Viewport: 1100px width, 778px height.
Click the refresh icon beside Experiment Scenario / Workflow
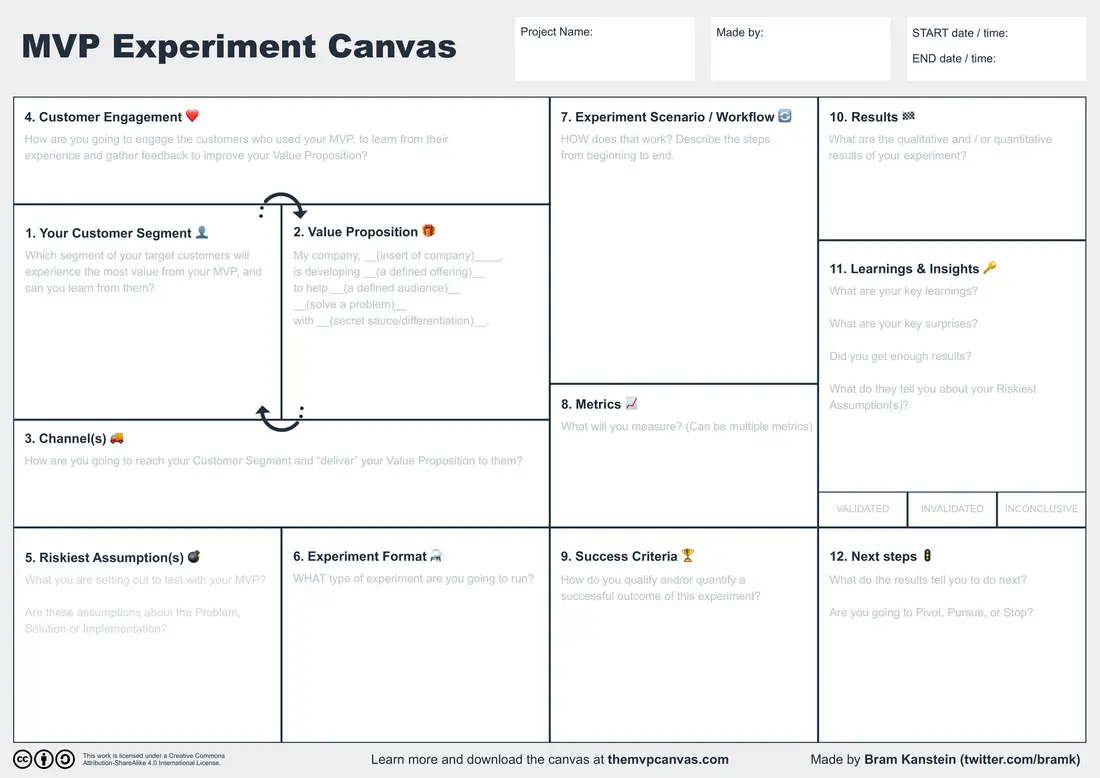(785, 116)
